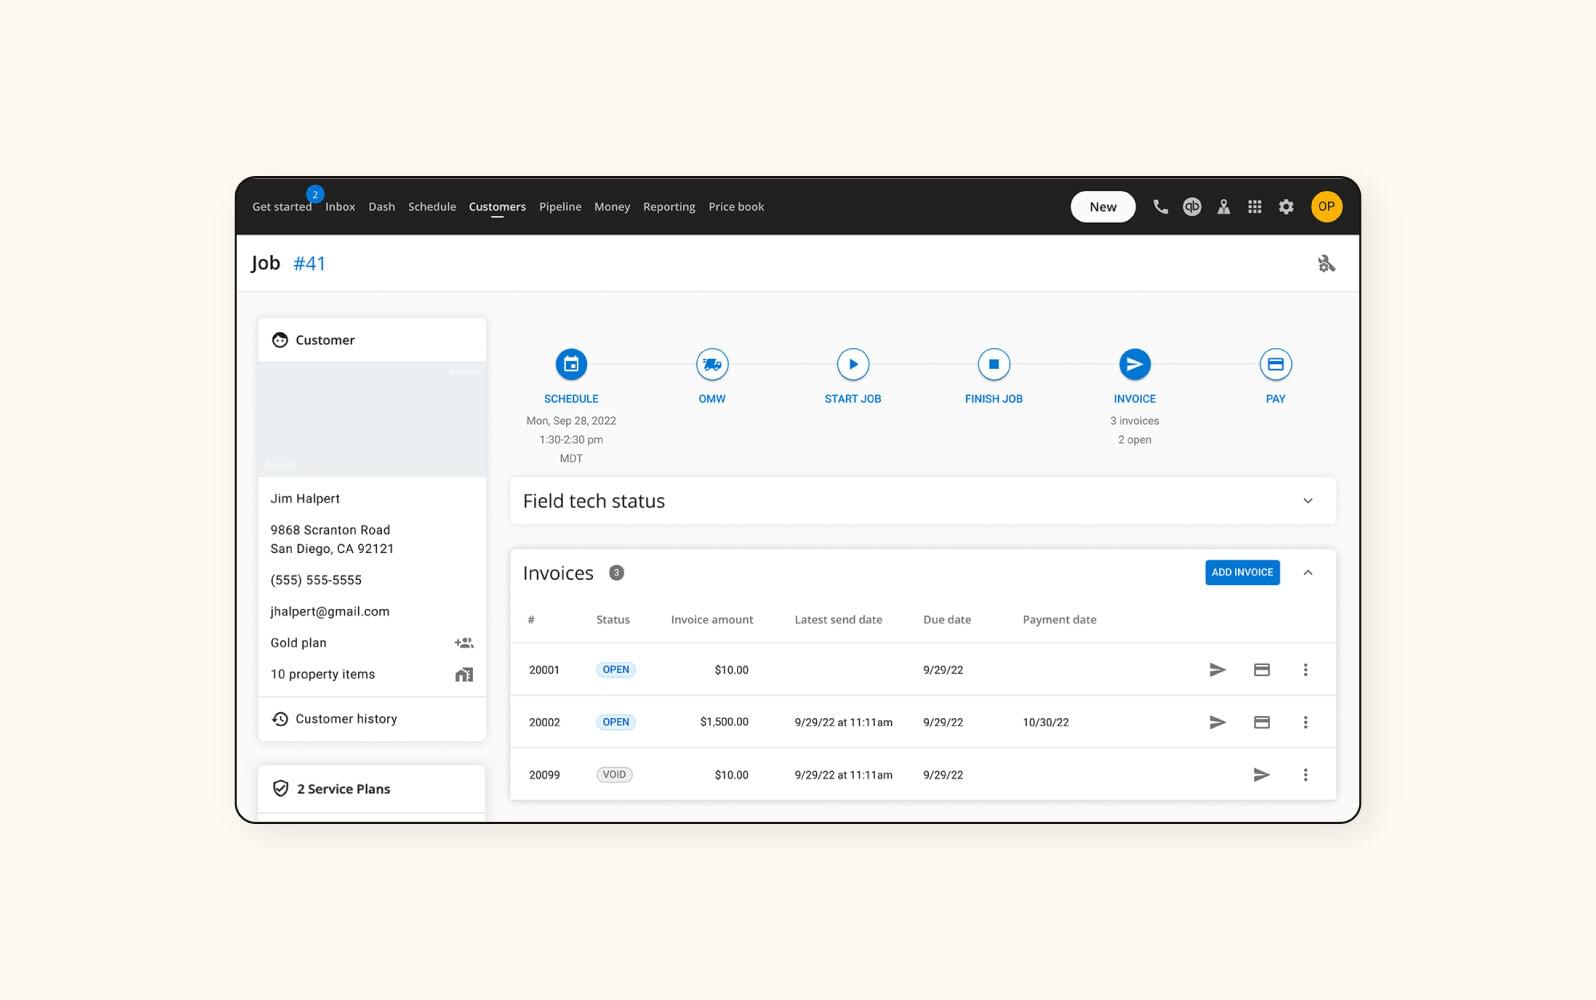Click the customer name Jim Halpert

point(305,499)
